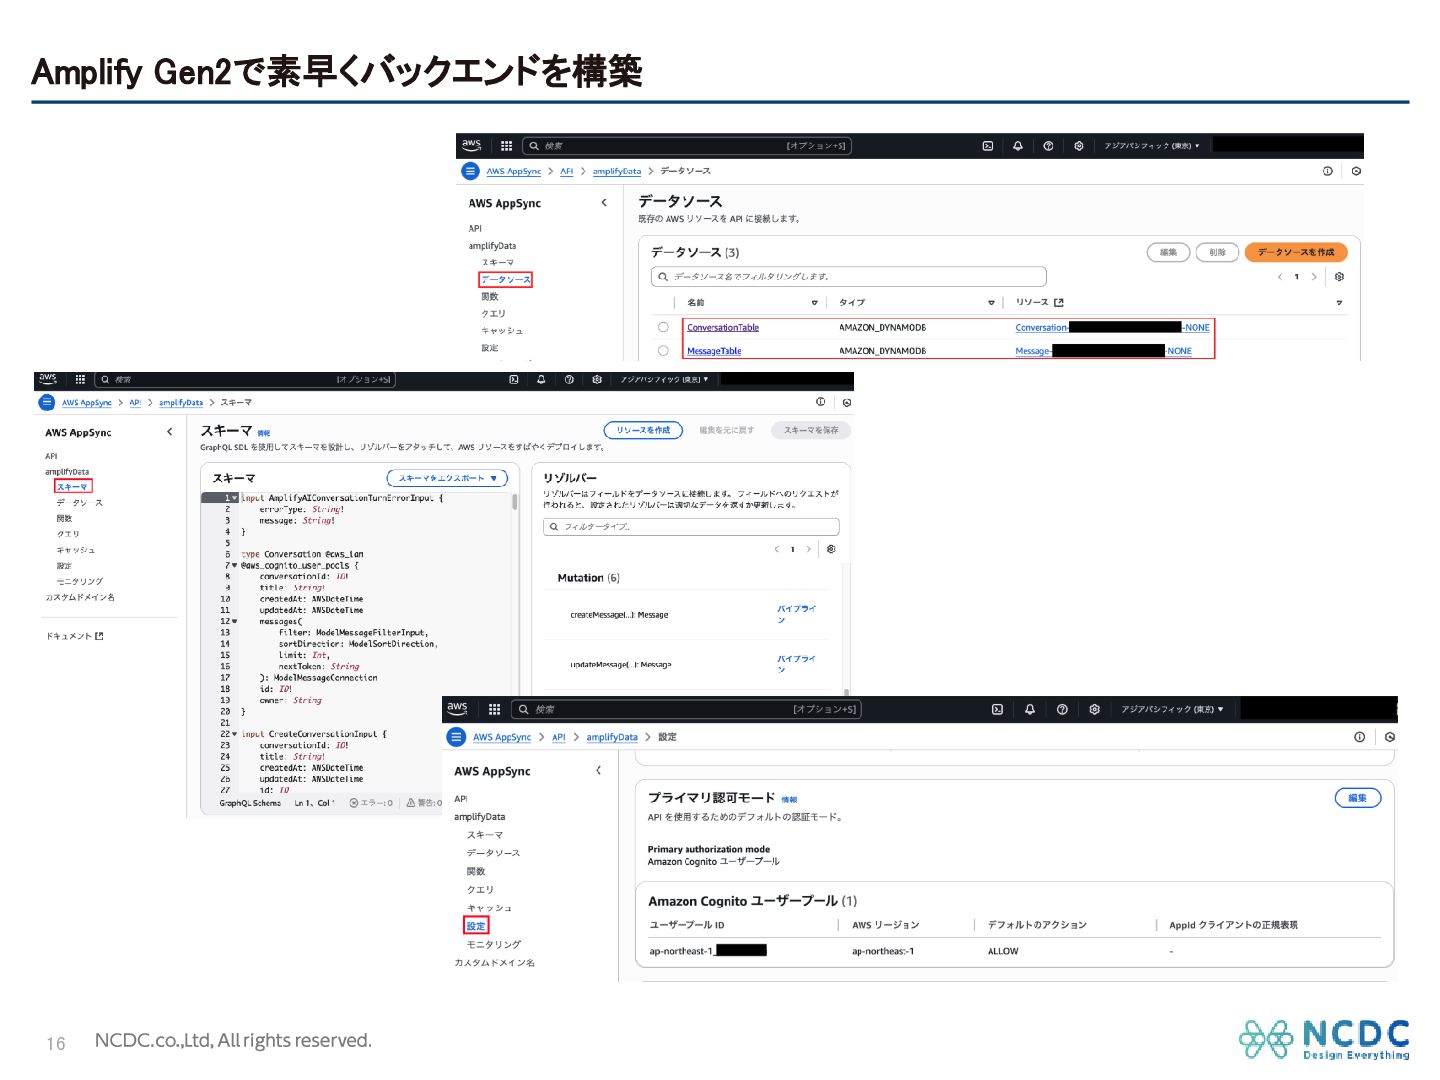Open help icon in Schema console header
This screenshot has height=1080, width=1440.
click(569, 380)
